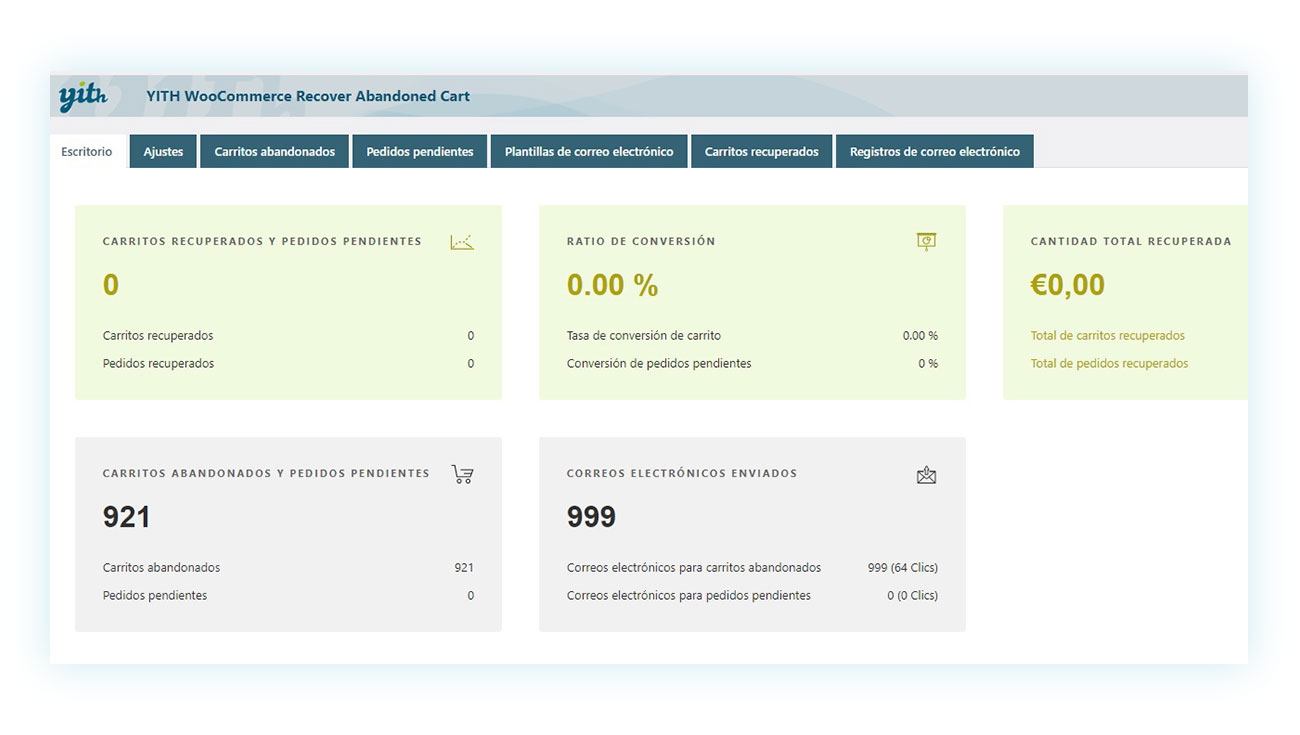Click the 'Cantidad total recuperada' heading

tap(1131, 241)
